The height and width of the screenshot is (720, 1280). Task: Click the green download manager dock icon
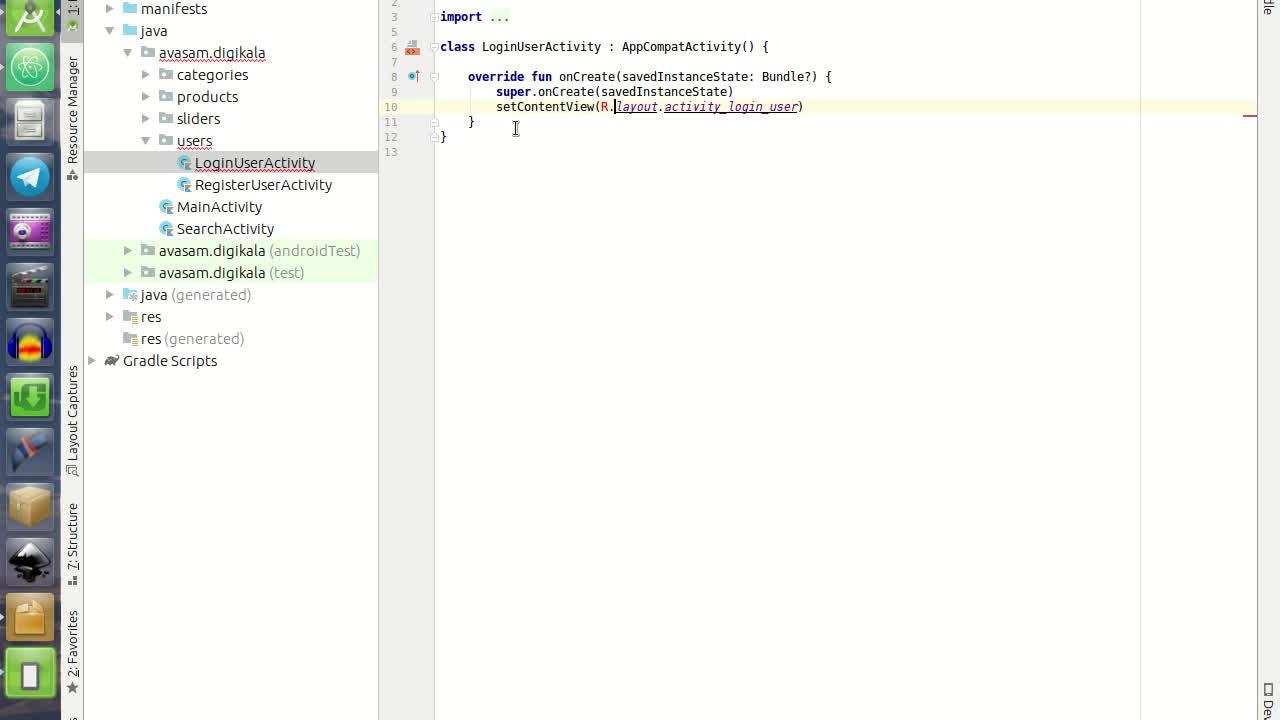point(30,397)
